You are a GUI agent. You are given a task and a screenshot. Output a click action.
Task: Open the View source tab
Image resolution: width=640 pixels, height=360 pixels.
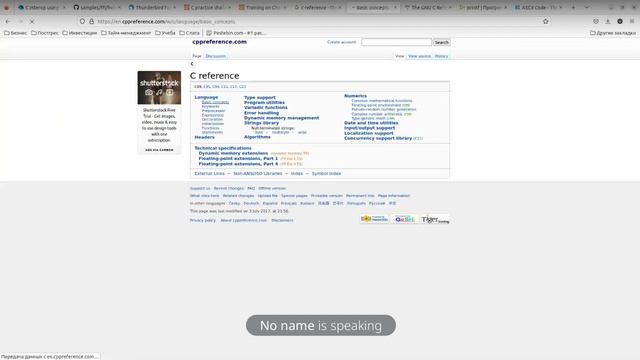pyautogui.click(x=419, y=56)
